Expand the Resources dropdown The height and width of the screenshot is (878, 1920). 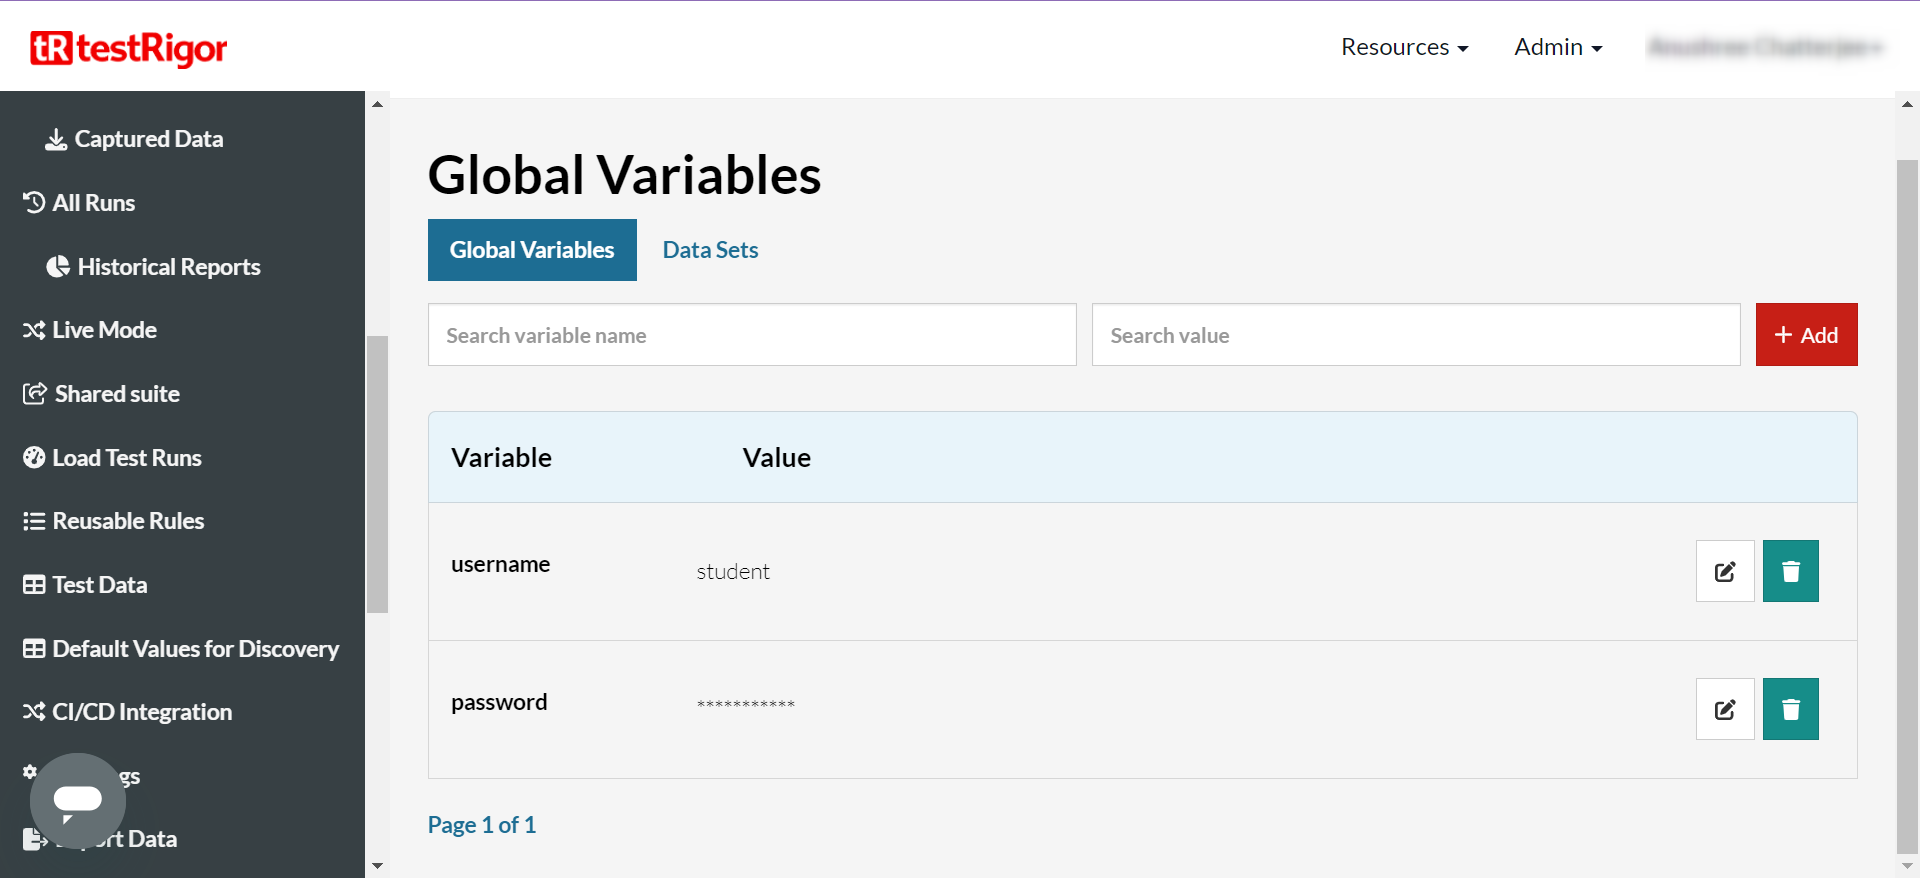pos(1404,47)
